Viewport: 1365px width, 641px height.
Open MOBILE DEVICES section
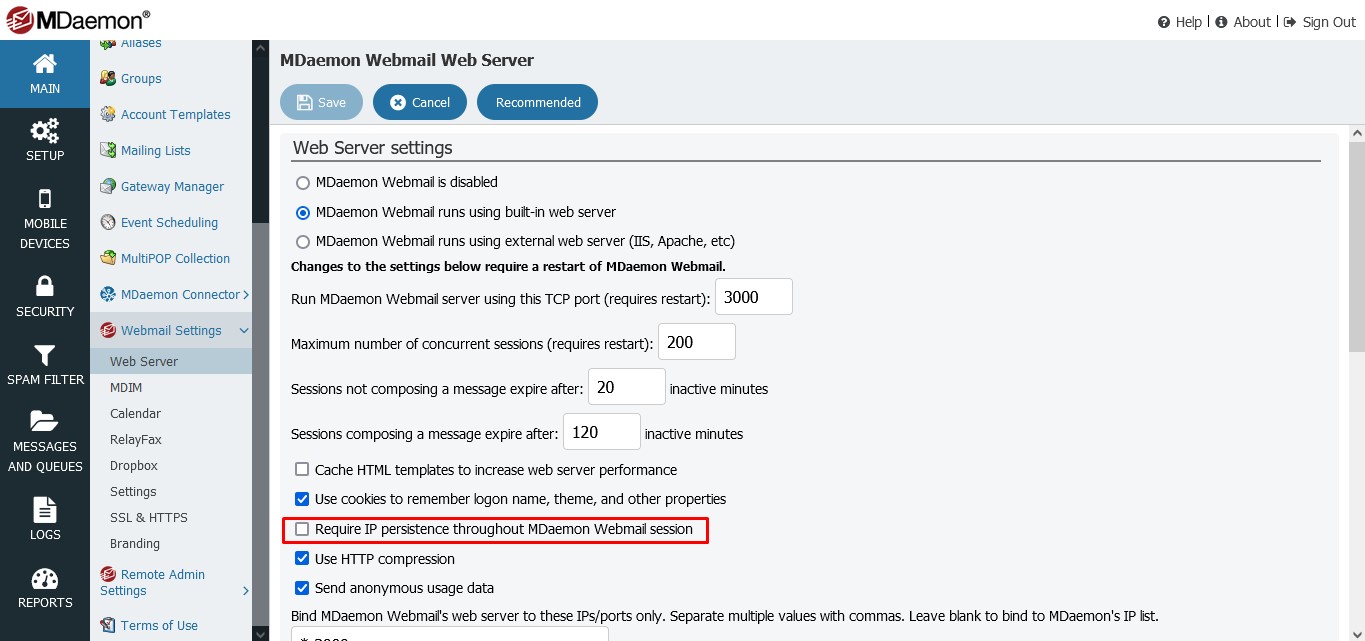[x=45, y=219]
